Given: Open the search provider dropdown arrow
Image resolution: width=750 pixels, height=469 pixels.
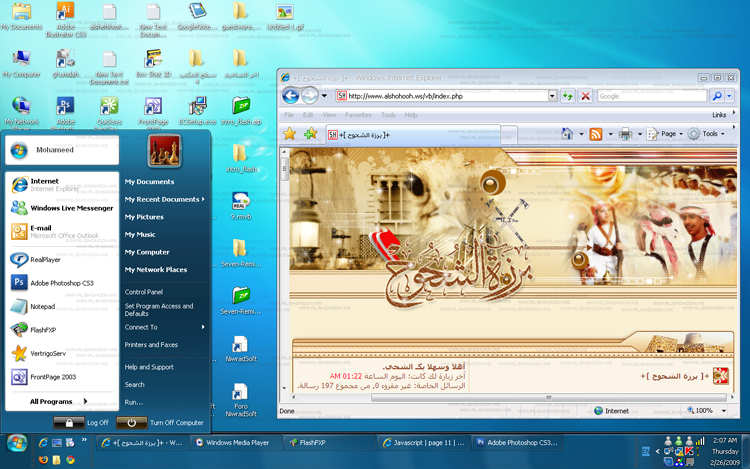Looking at the screenshot, I should tap(729, 96).
